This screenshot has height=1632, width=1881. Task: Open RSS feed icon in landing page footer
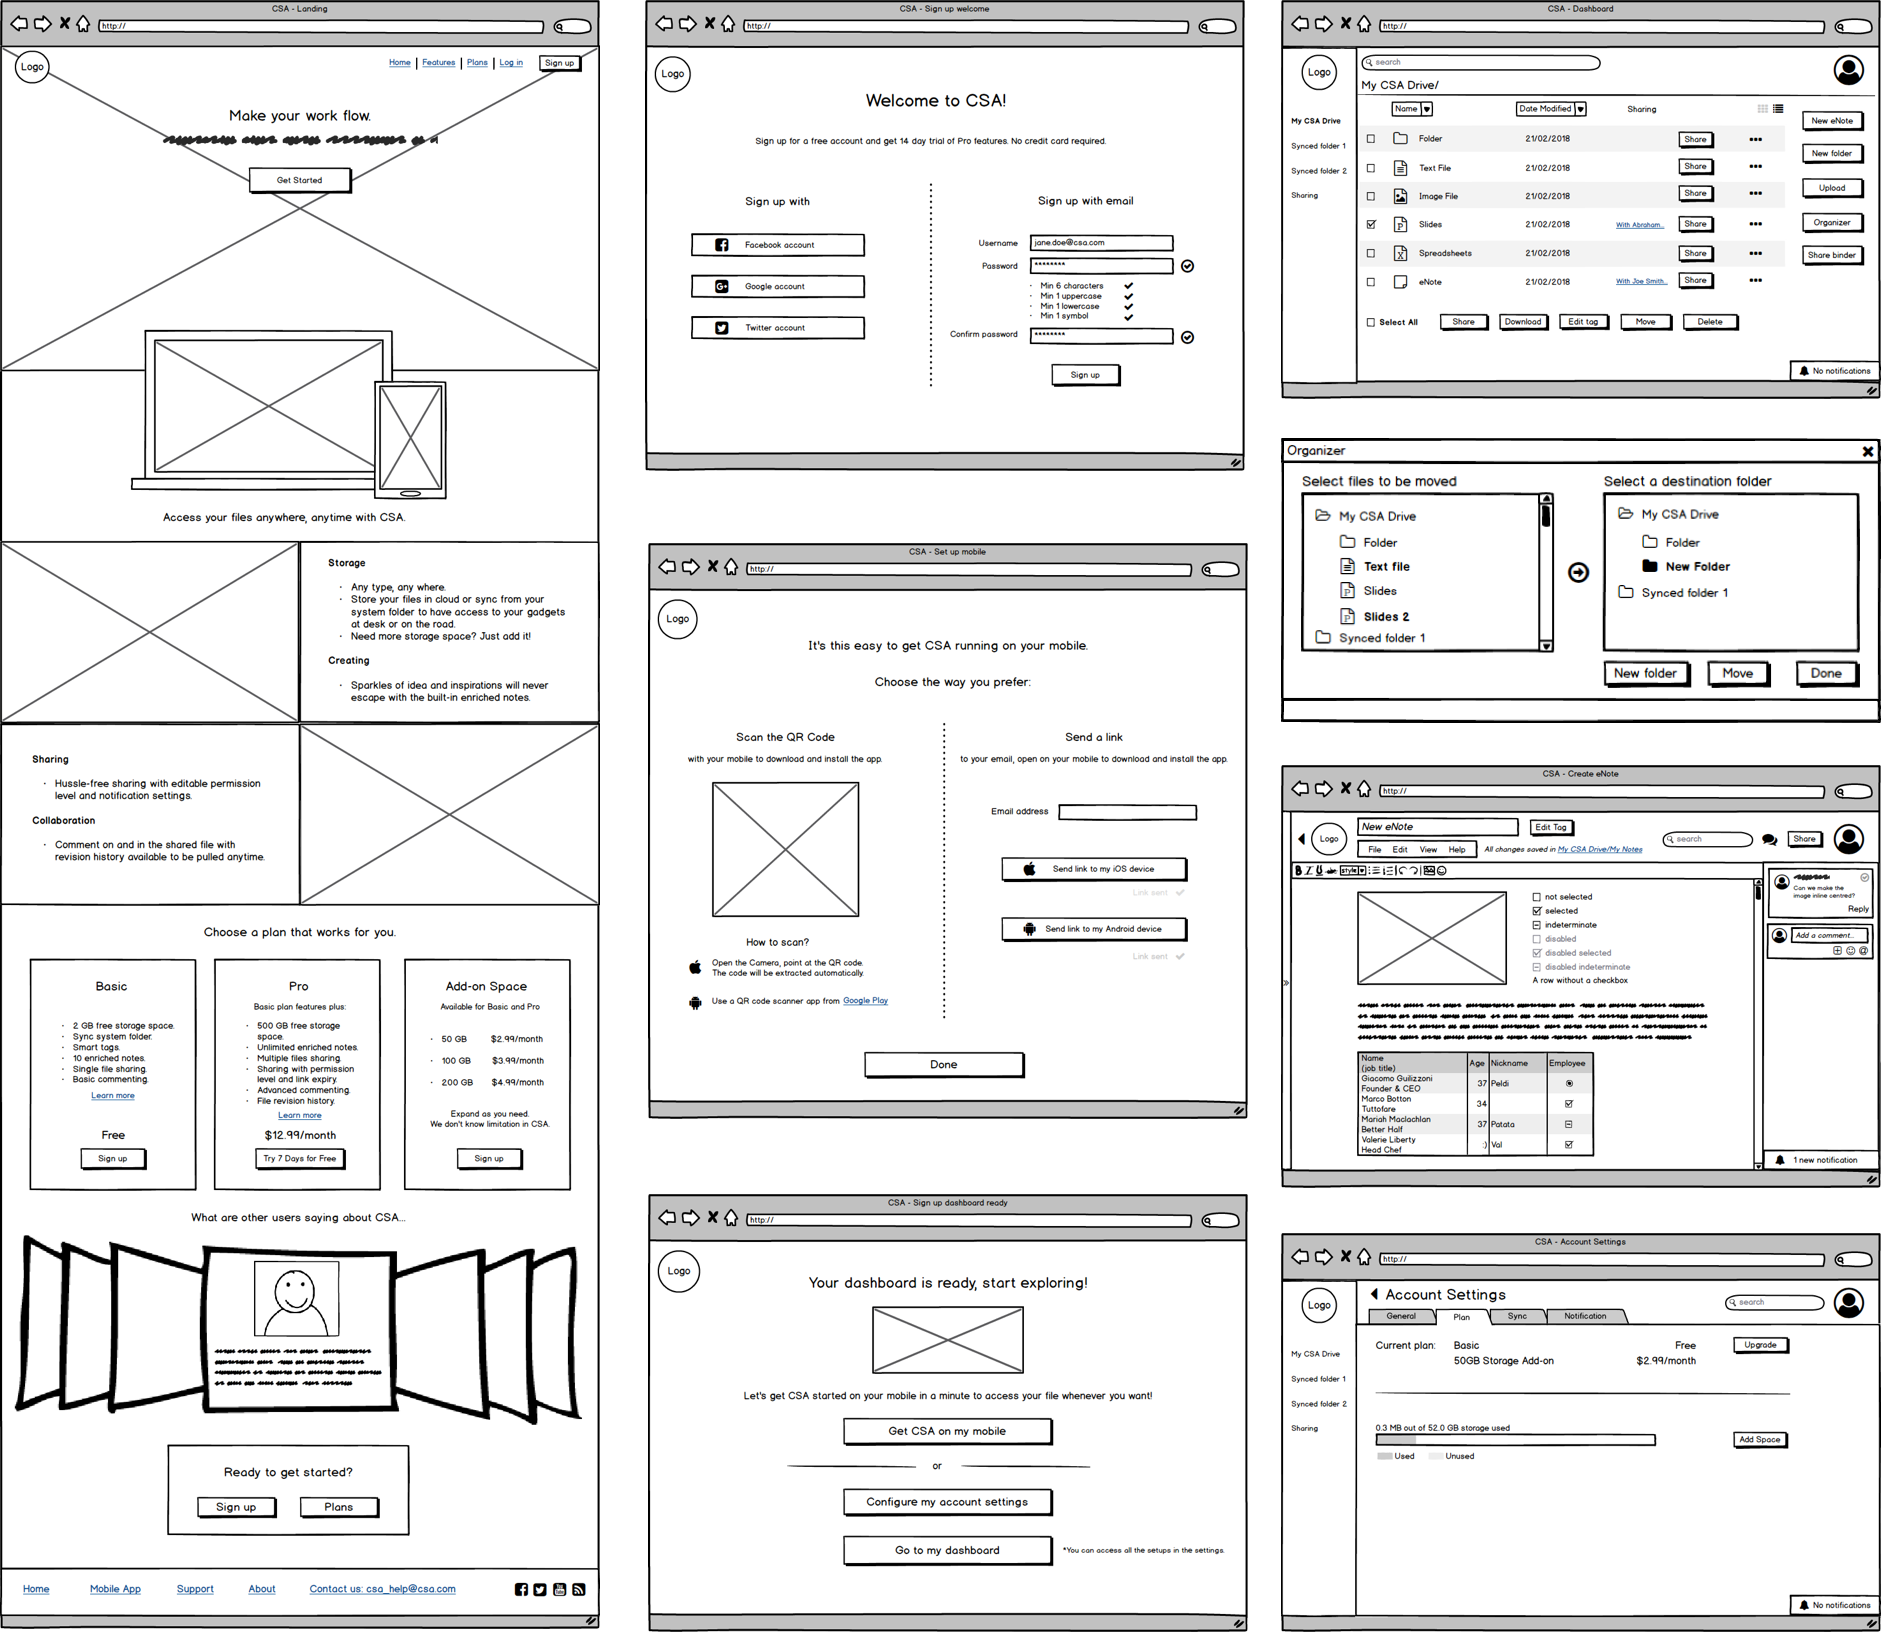[579, 1589]
